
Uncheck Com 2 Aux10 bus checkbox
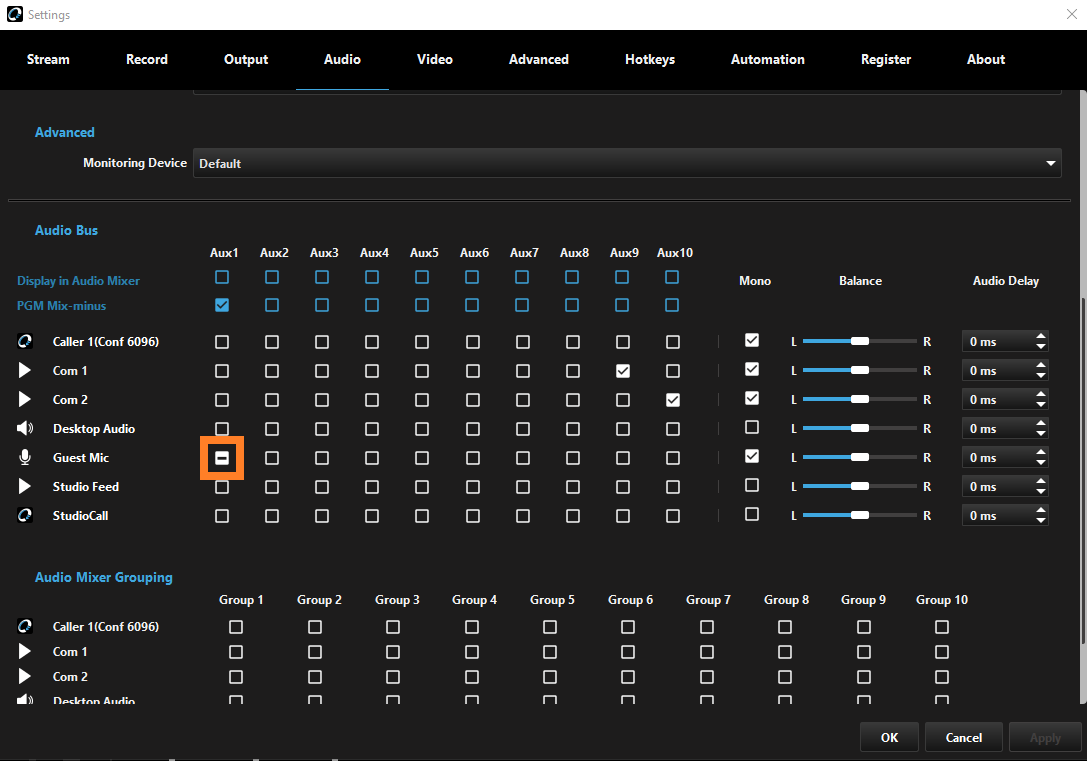click(672, 400)
